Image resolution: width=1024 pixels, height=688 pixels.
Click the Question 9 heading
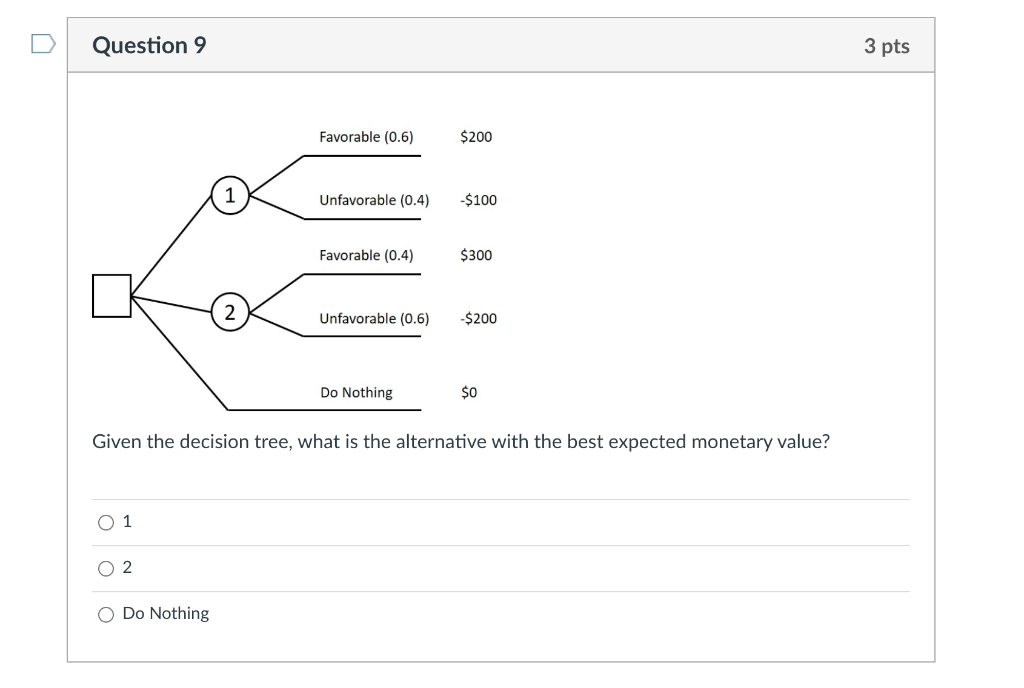149,45
